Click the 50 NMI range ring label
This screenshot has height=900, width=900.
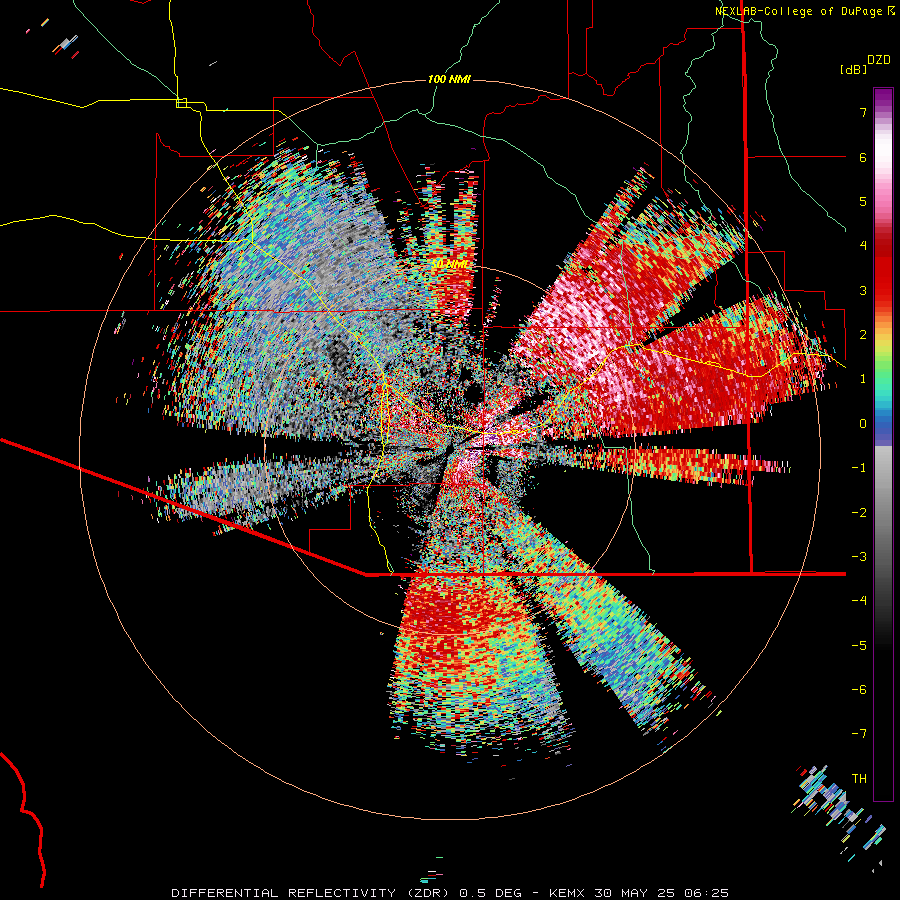pyautogui.click(x=449, y=265)
